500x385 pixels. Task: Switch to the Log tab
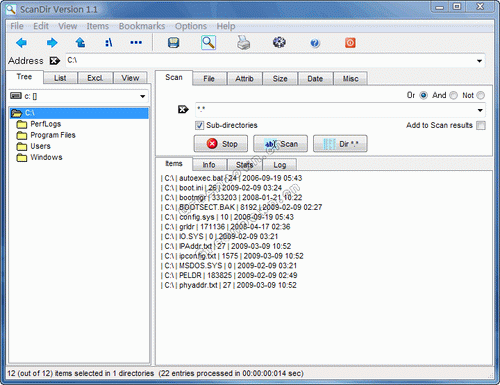click(280, 165)
